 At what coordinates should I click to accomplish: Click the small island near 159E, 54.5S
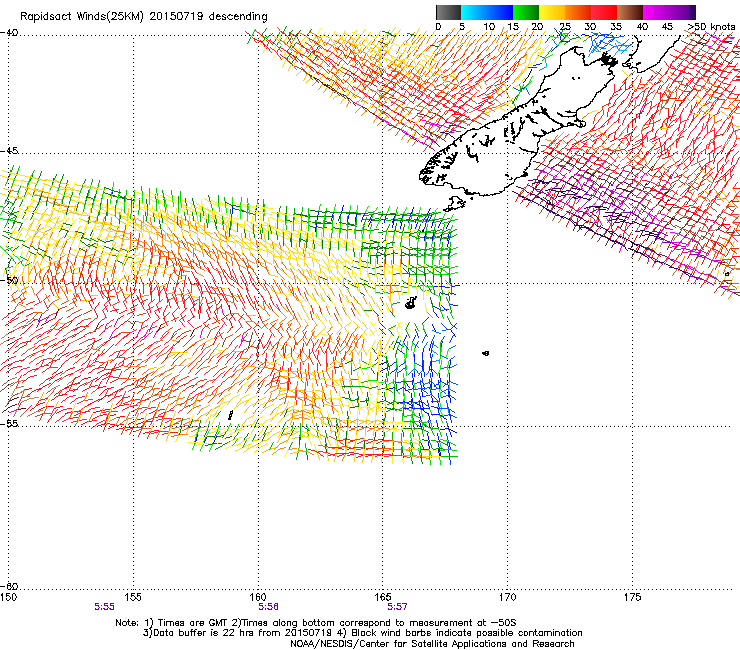230,415
